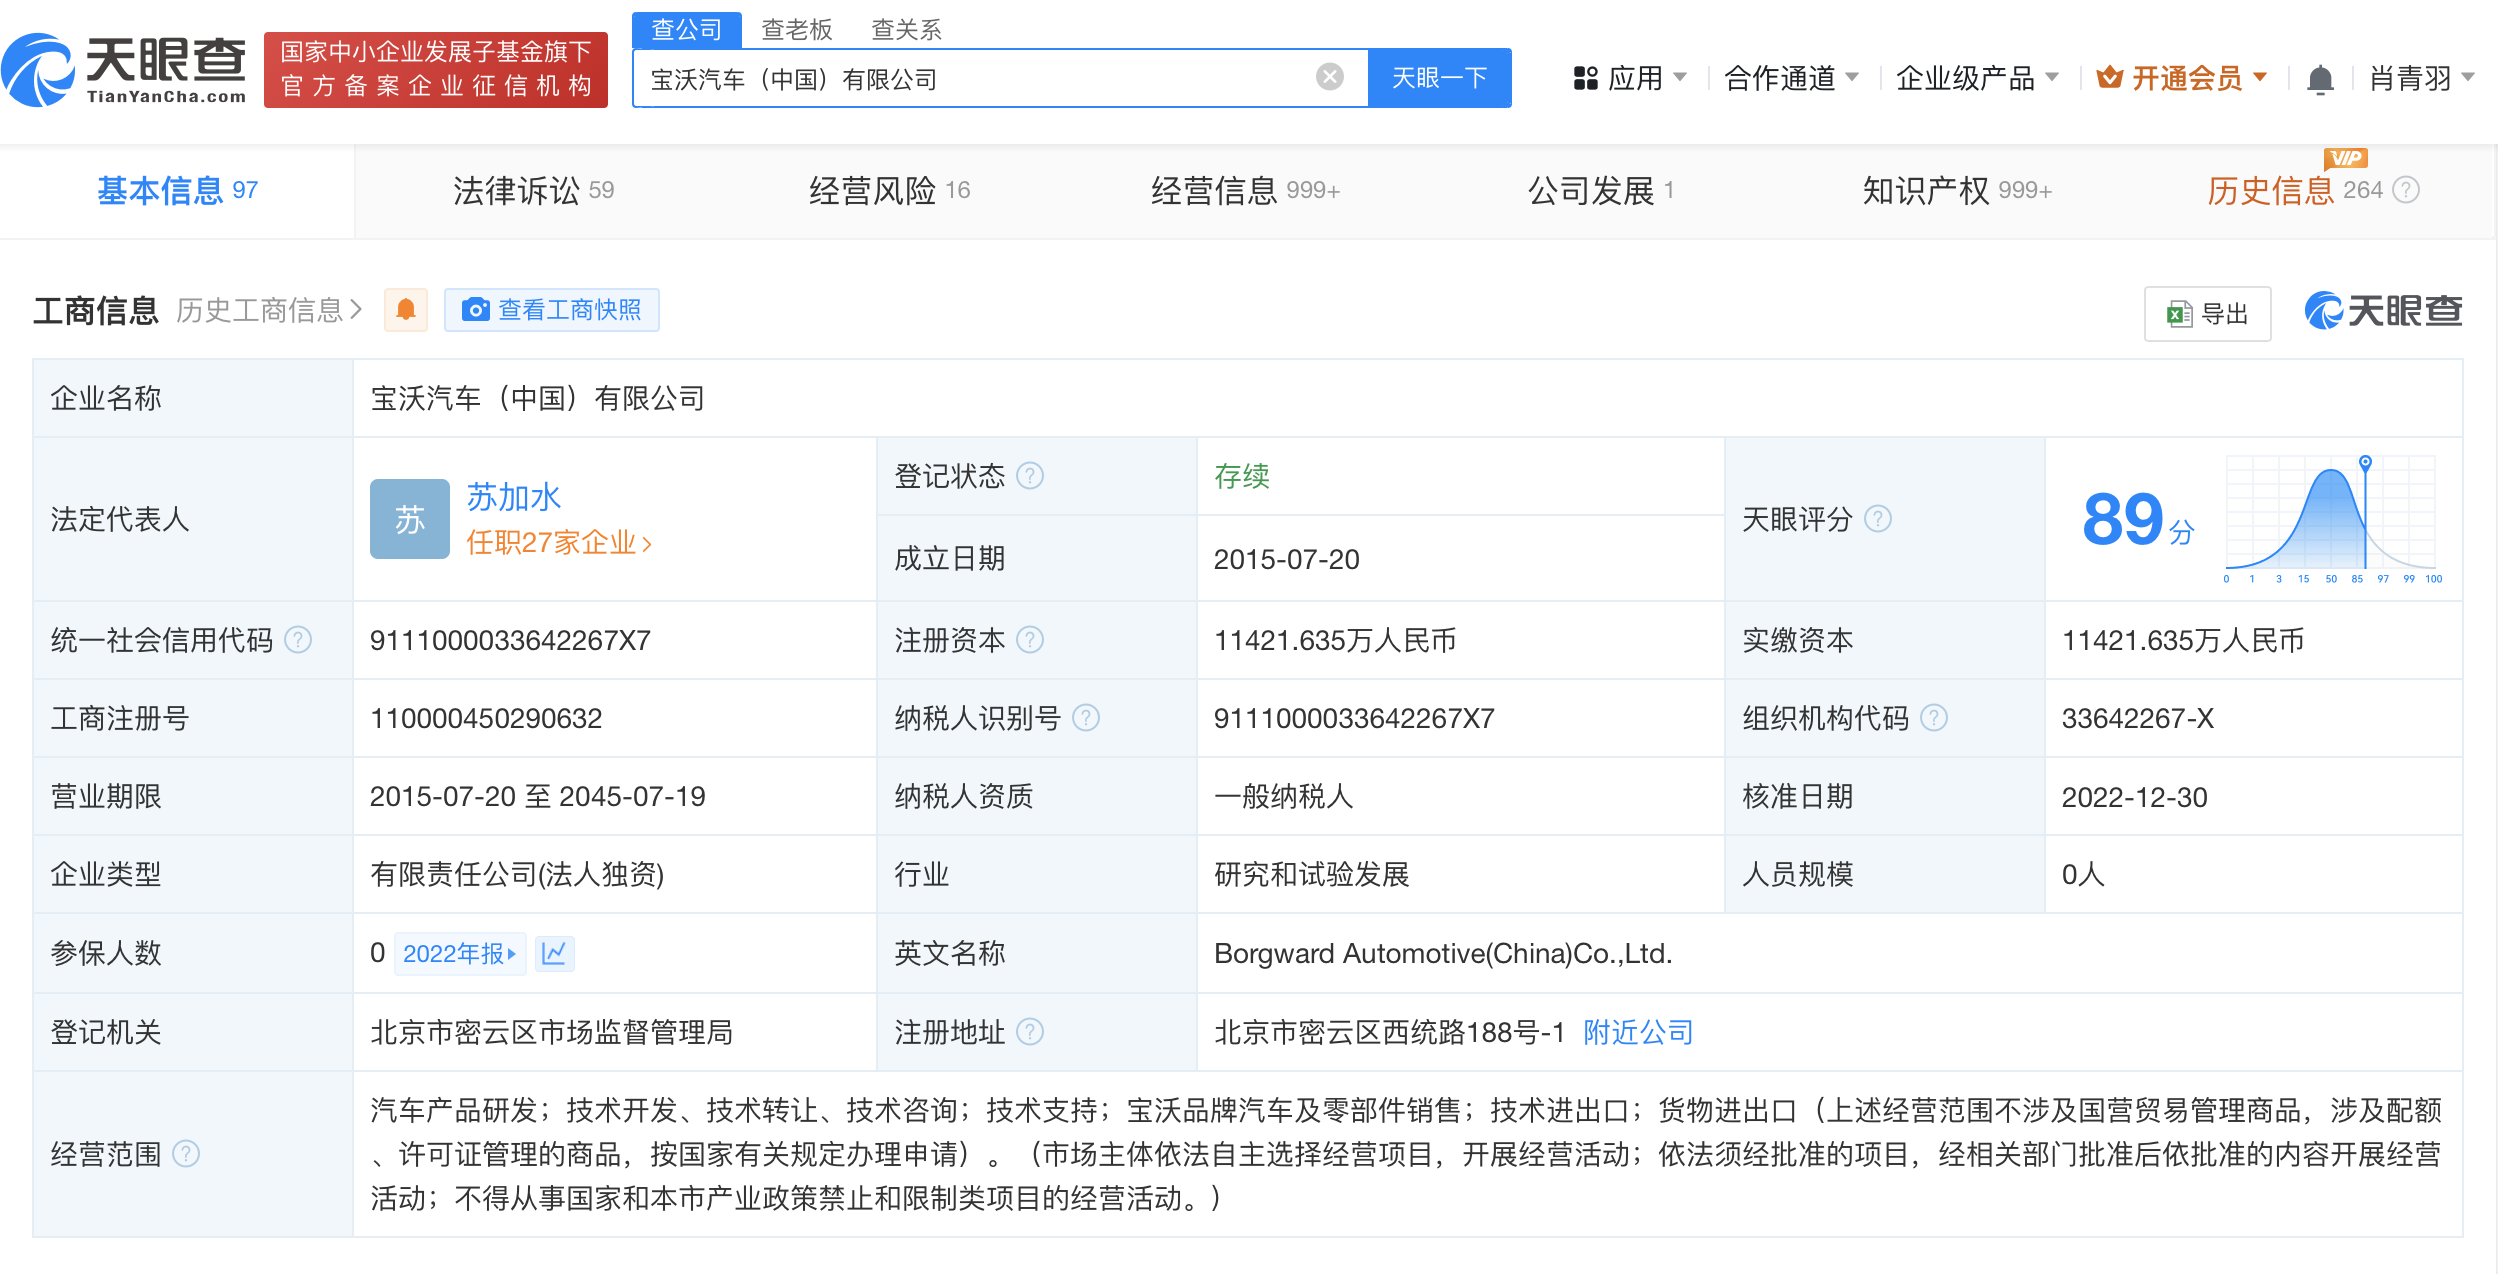Click 登记机关 value 北京市密云区市场监督管理局
The image size is (2498, 1274).
(552, 1032)
